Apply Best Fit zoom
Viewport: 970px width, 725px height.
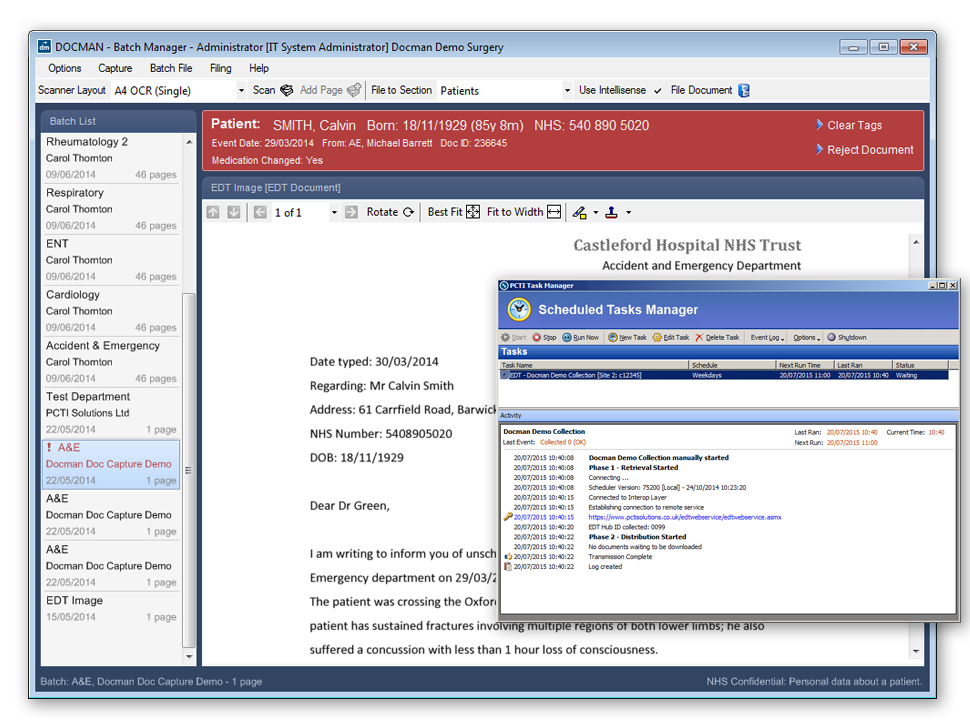[453, 212]
